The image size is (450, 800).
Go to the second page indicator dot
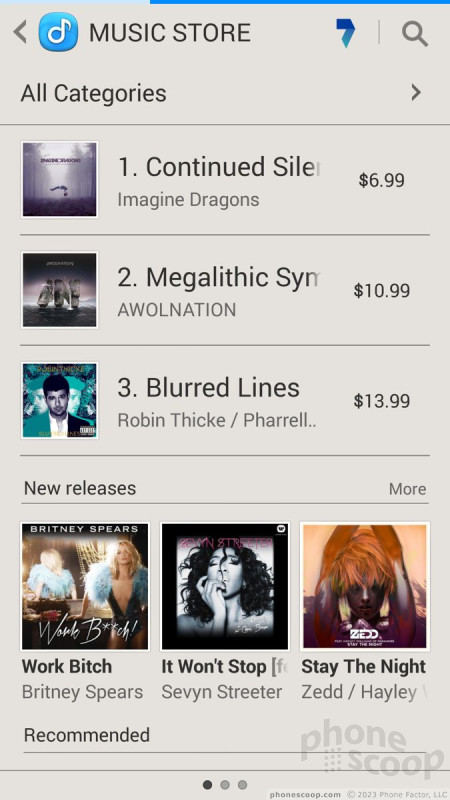pyautogui.click(x=225, y=784)
